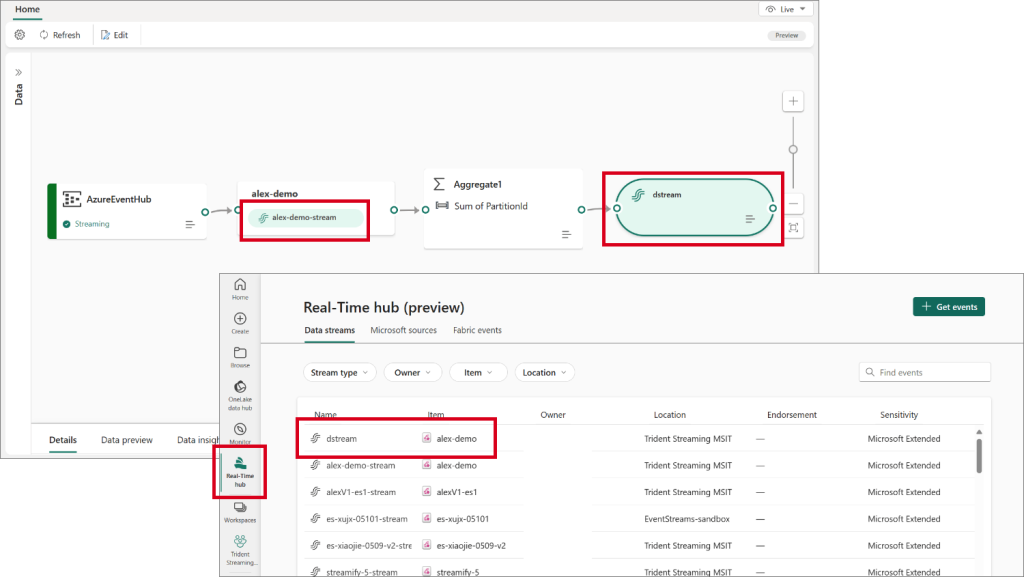This screenshot has height=577, width=1024.
Task: Click the Streaming status on AzureEventHub
Action: pyautogui.click(x=91, y=224)
